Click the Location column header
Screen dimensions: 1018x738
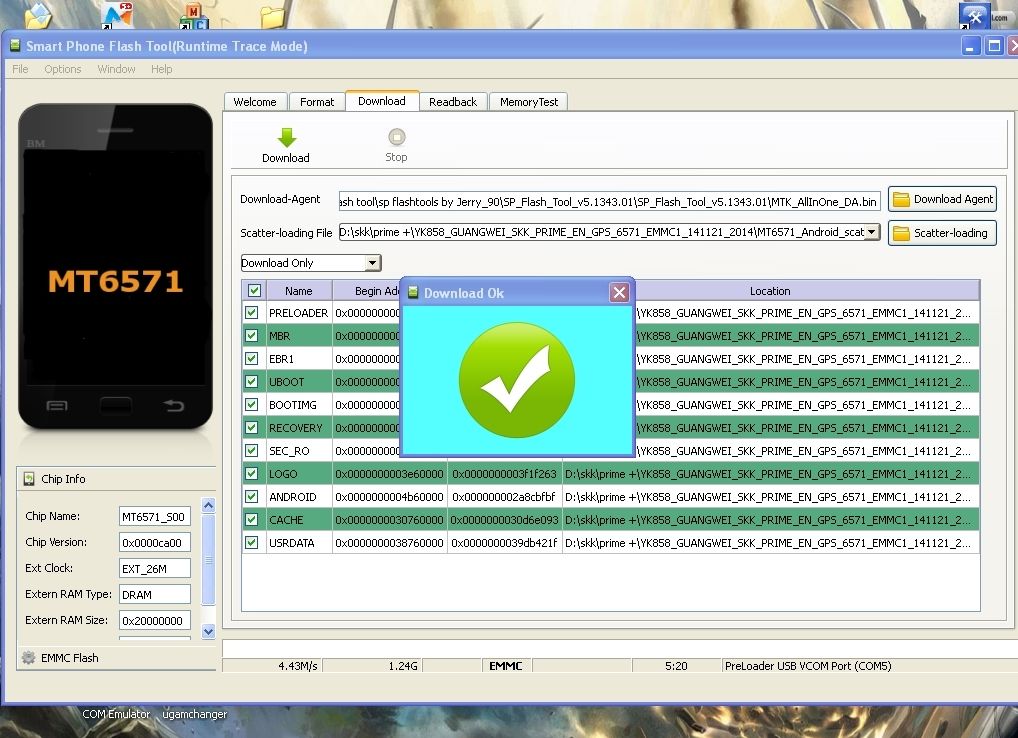(770, 291)
